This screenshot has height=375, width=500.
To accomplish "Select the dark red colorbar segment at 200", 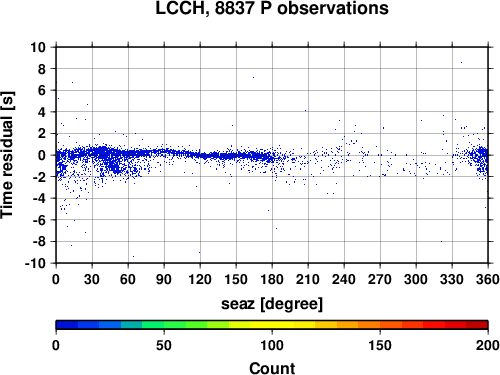I will tap(477, 325).
